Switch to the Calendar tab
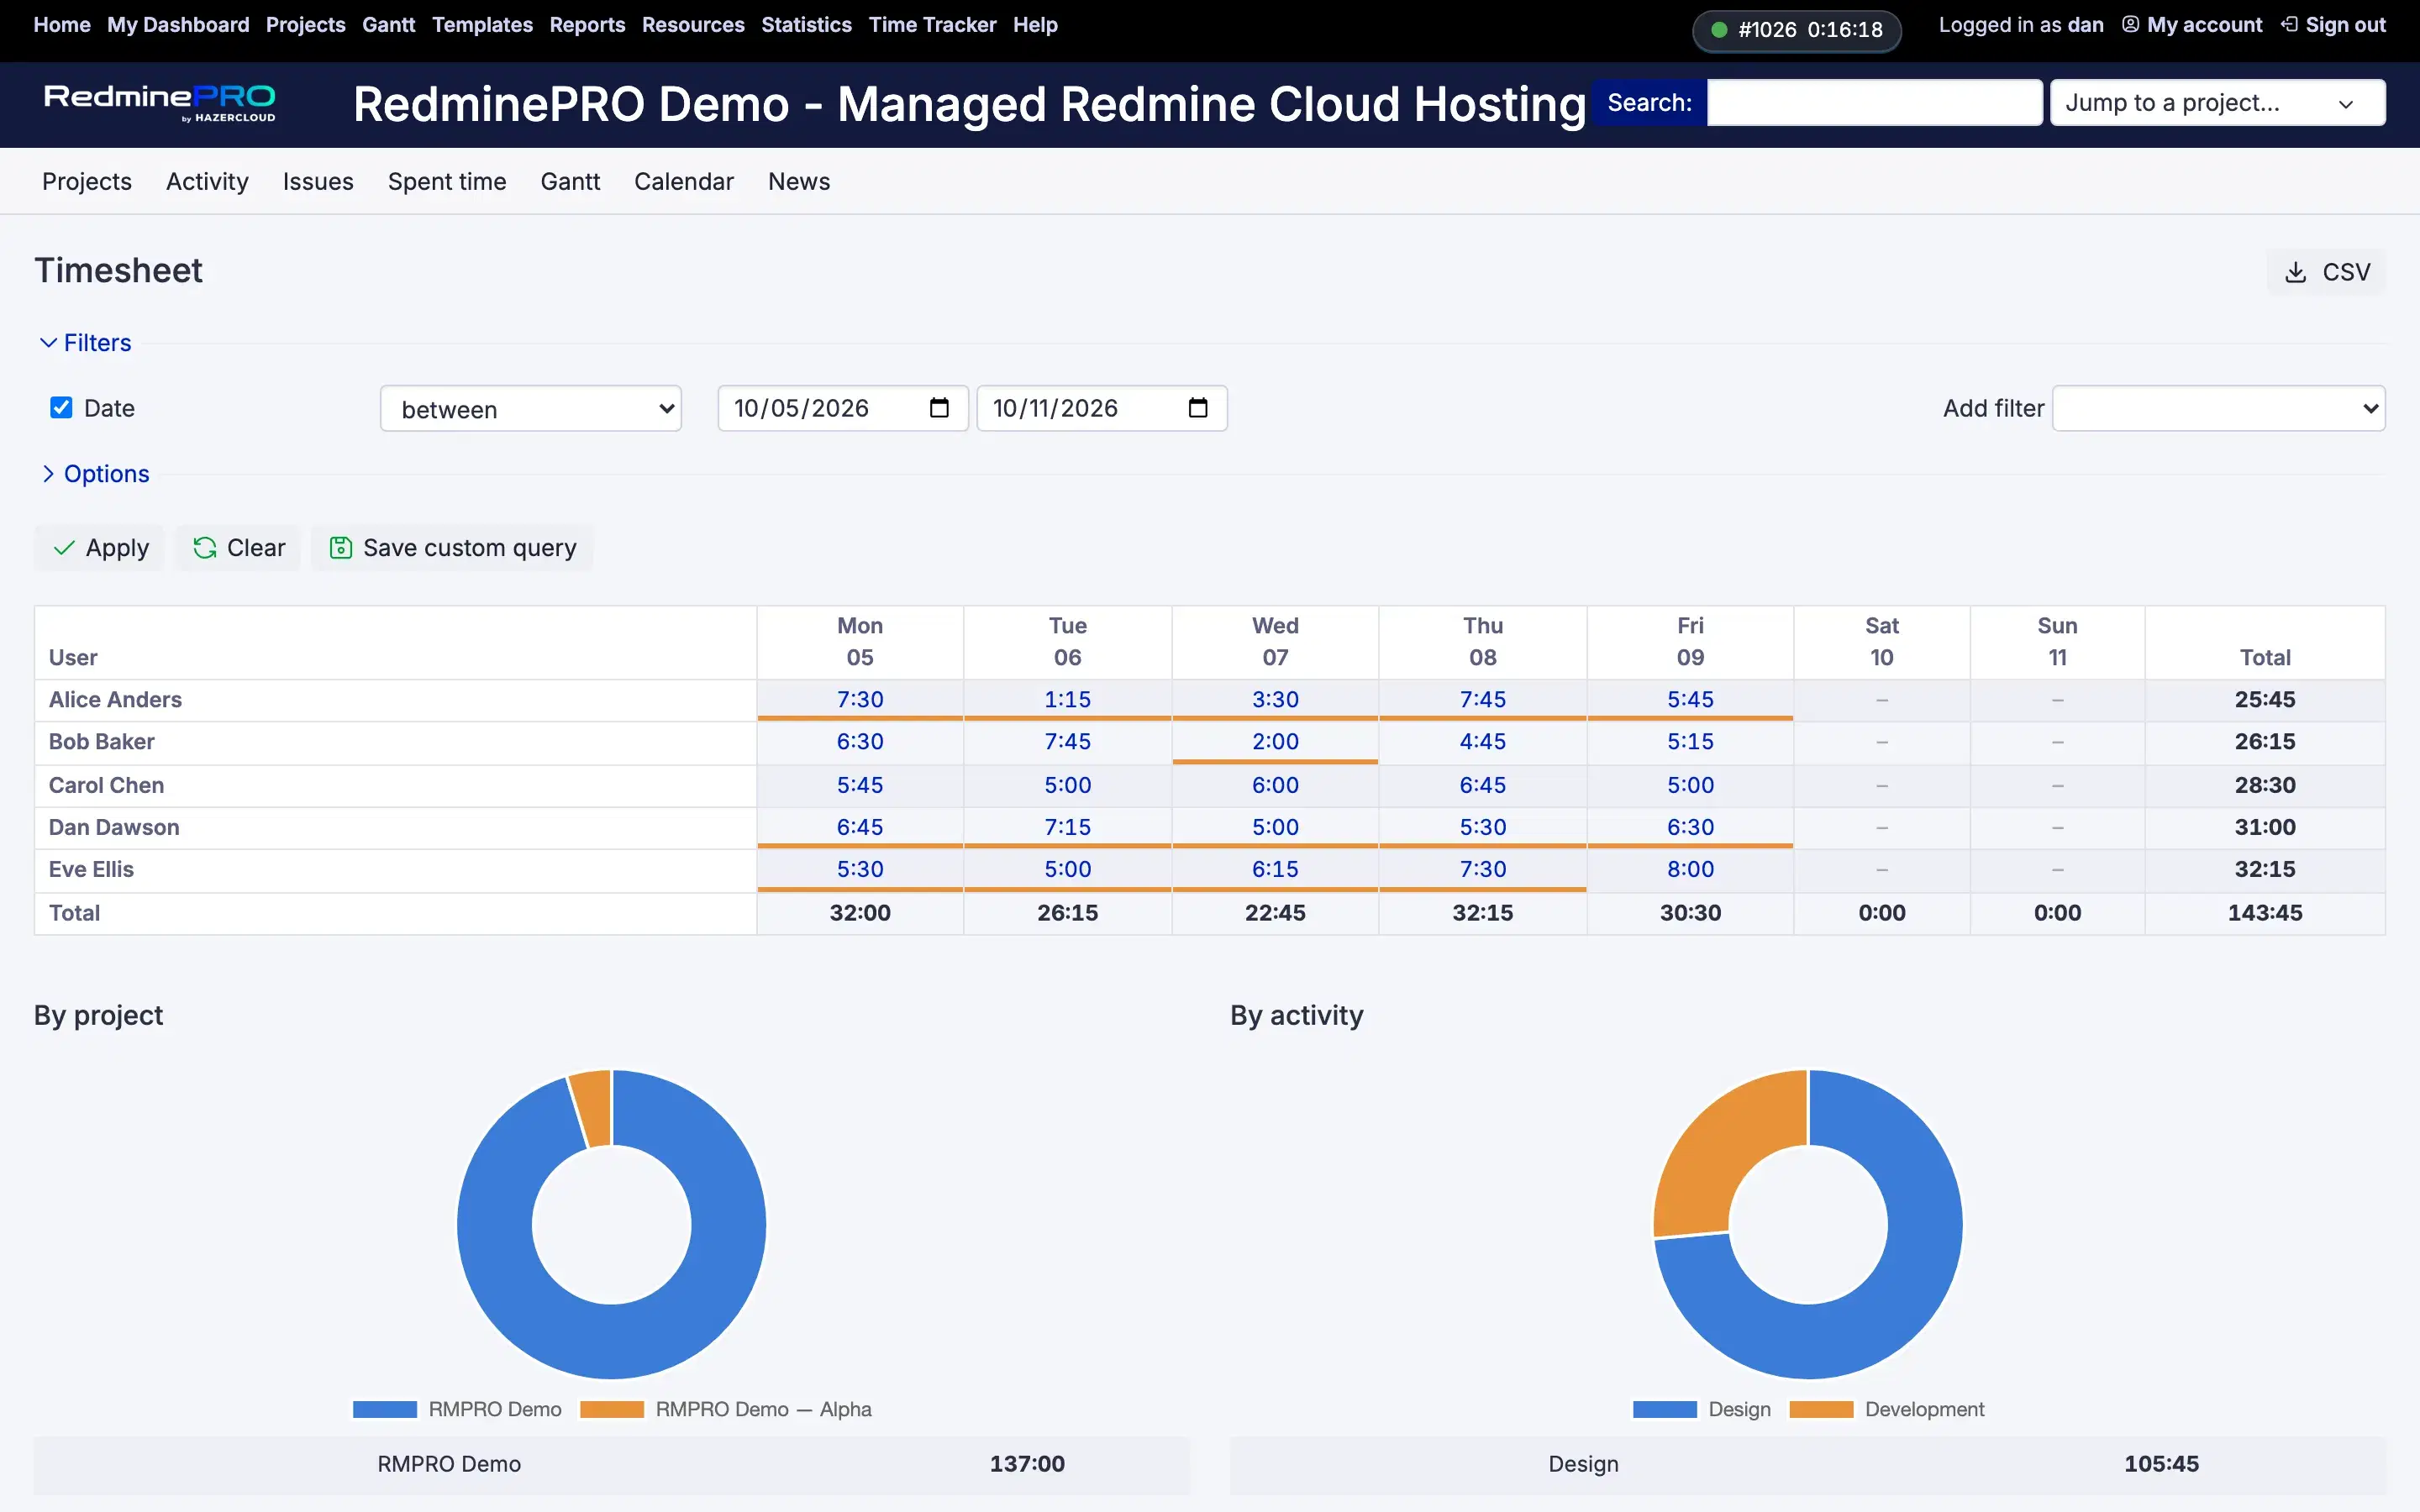2420x1512 pixels. tap(684, 181)
